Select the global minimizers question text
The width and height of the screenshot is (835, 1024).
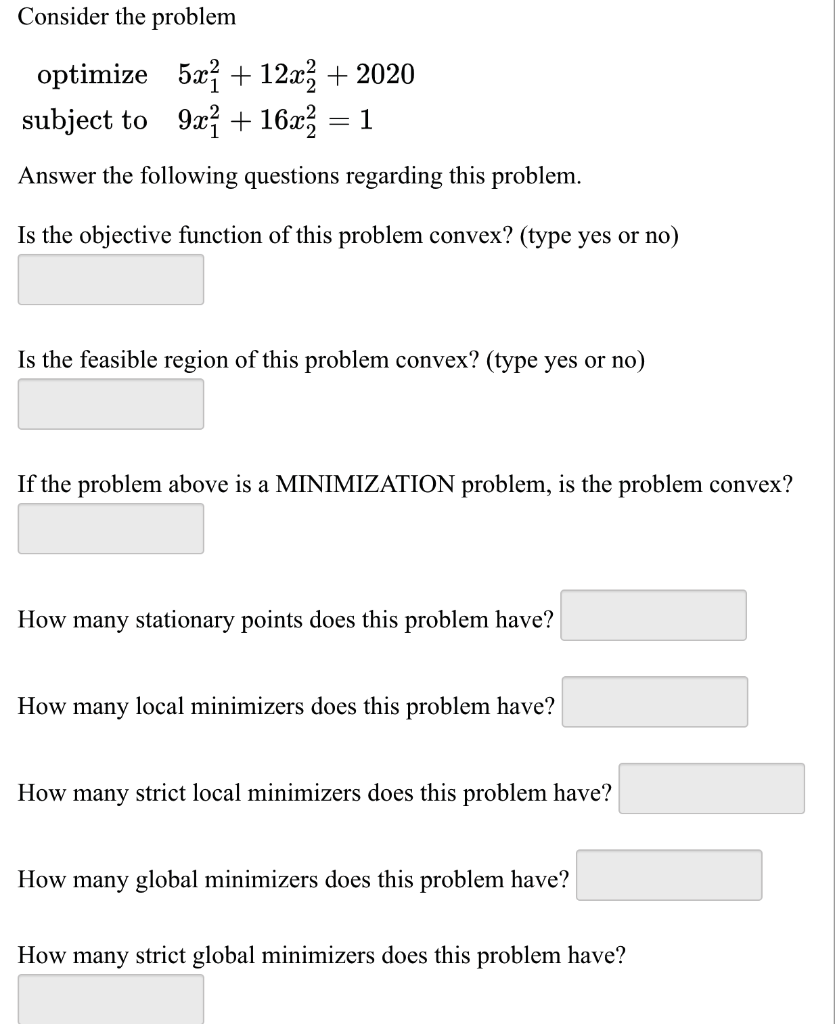[293, 880]
